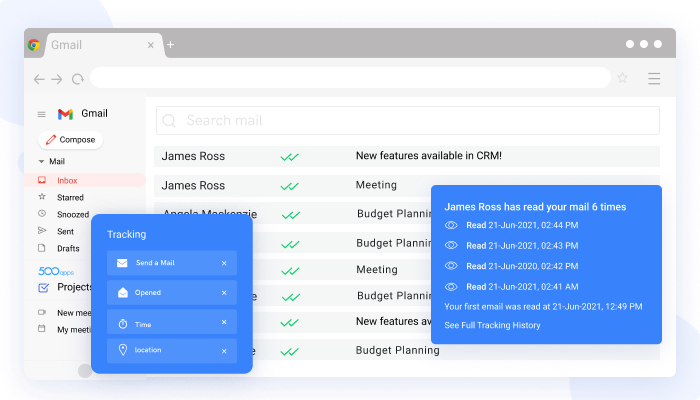
Task: Click read ticks on Angela Mackenzie row
Action: coord(291,216)
